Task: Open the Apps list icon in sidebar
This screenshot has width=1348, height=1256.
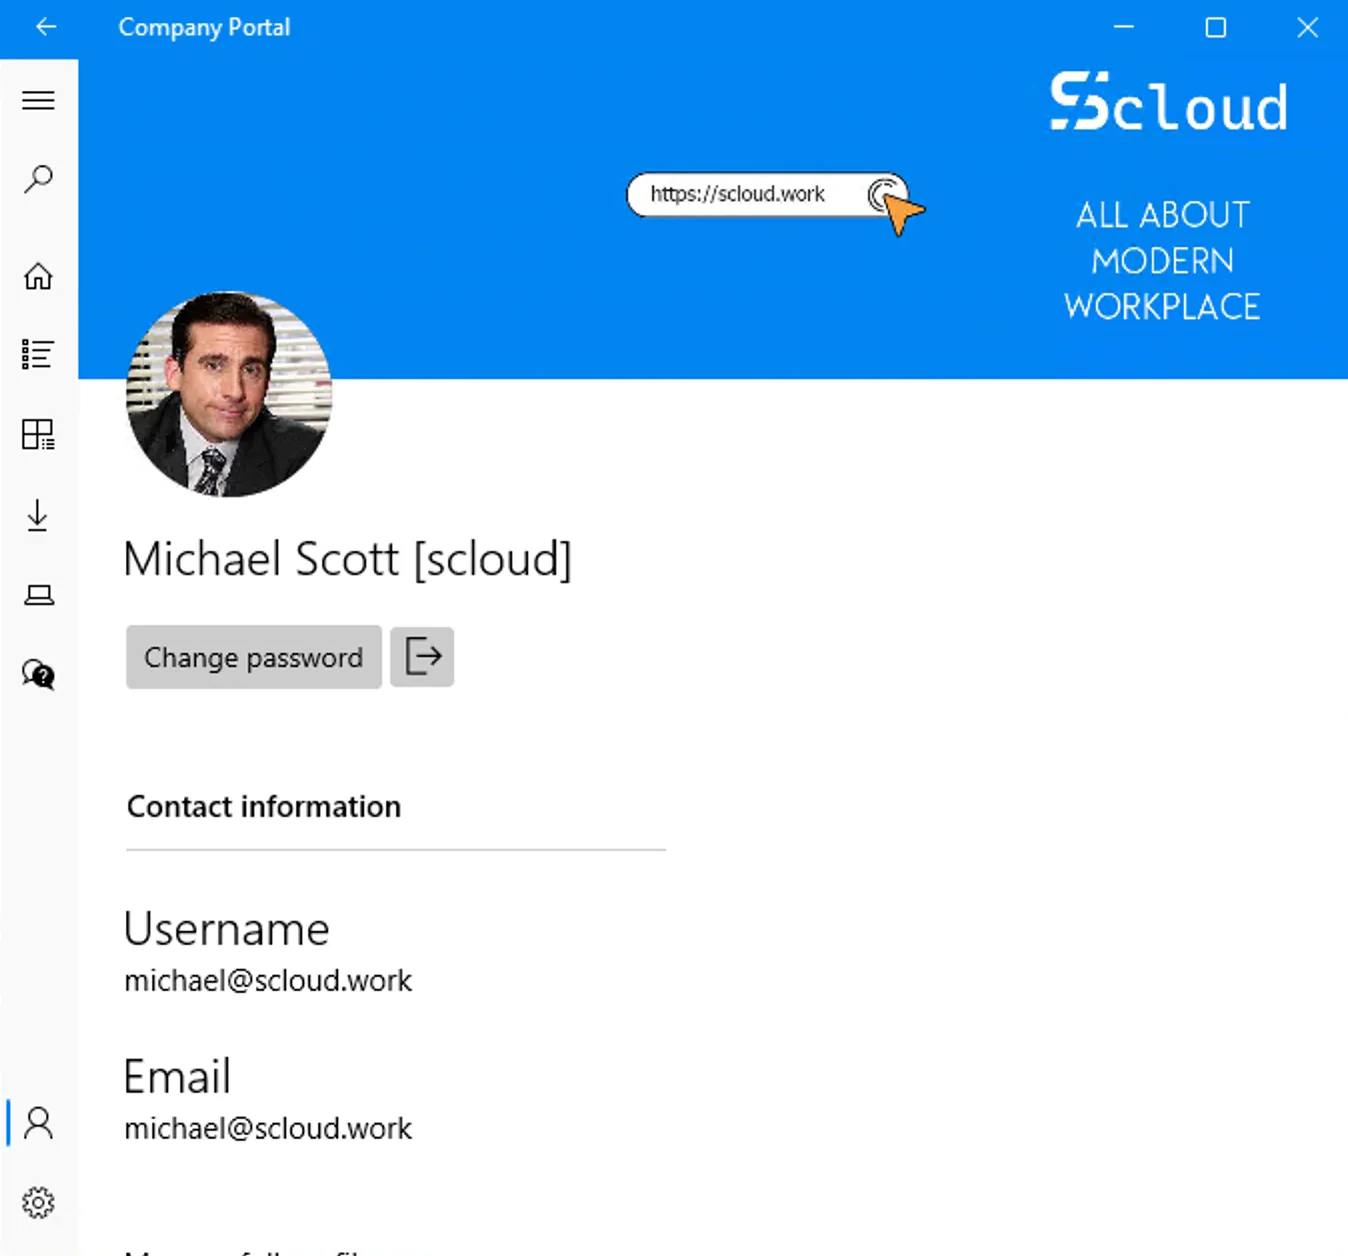Action: 38,354
